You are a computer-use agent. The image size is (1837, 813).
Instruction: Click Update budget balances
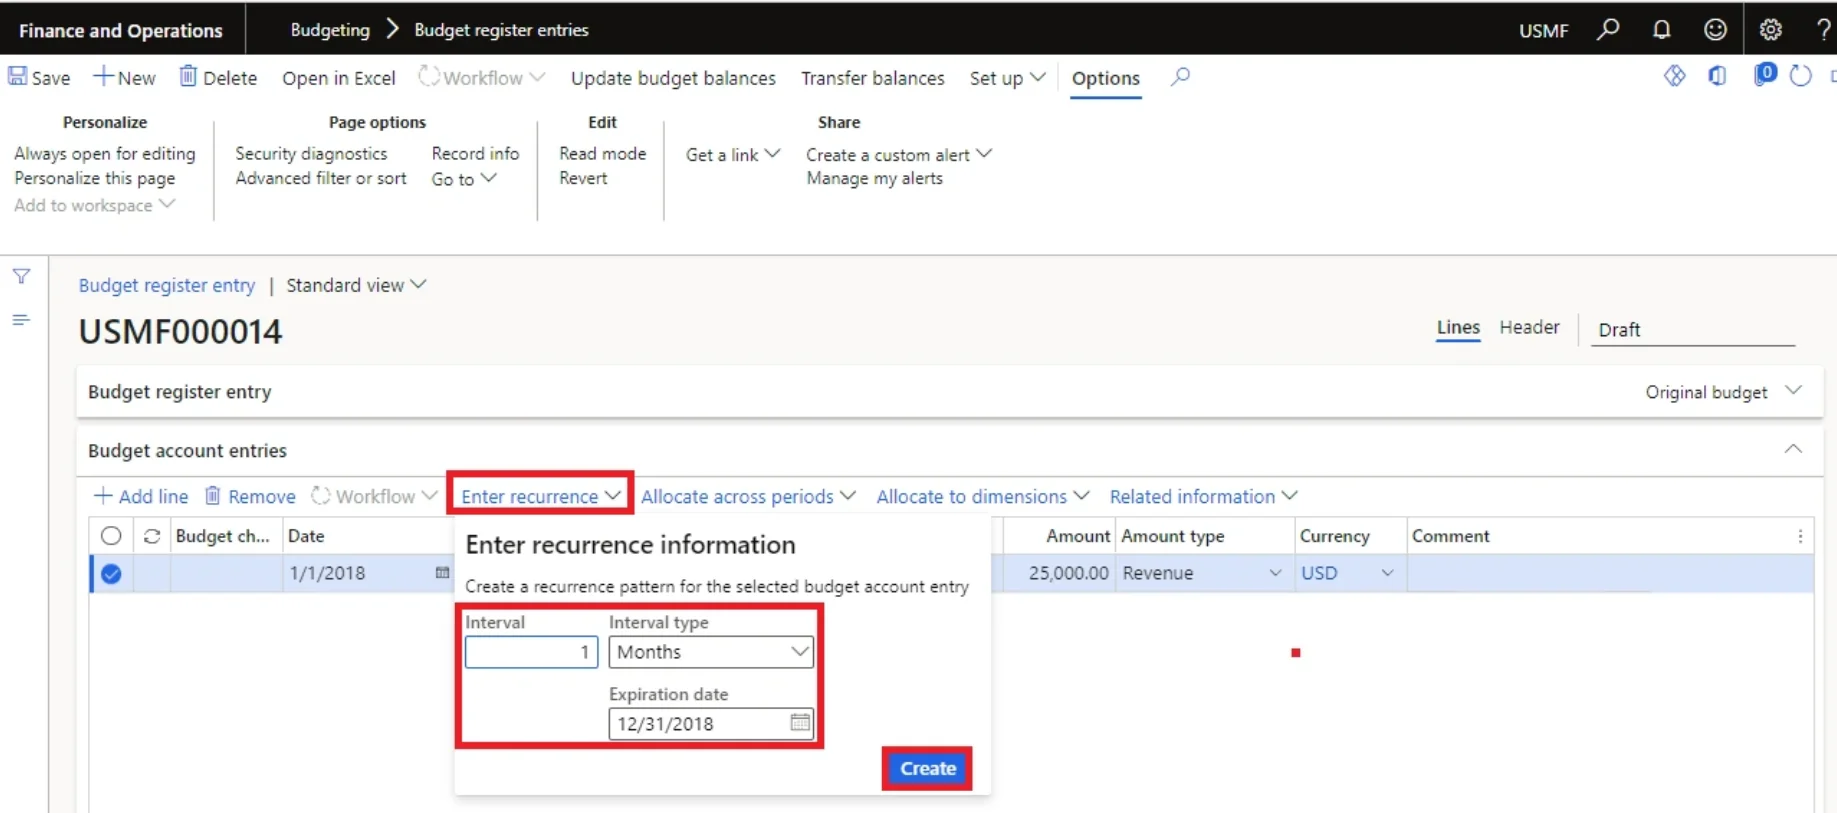click(x=673, y=78)
